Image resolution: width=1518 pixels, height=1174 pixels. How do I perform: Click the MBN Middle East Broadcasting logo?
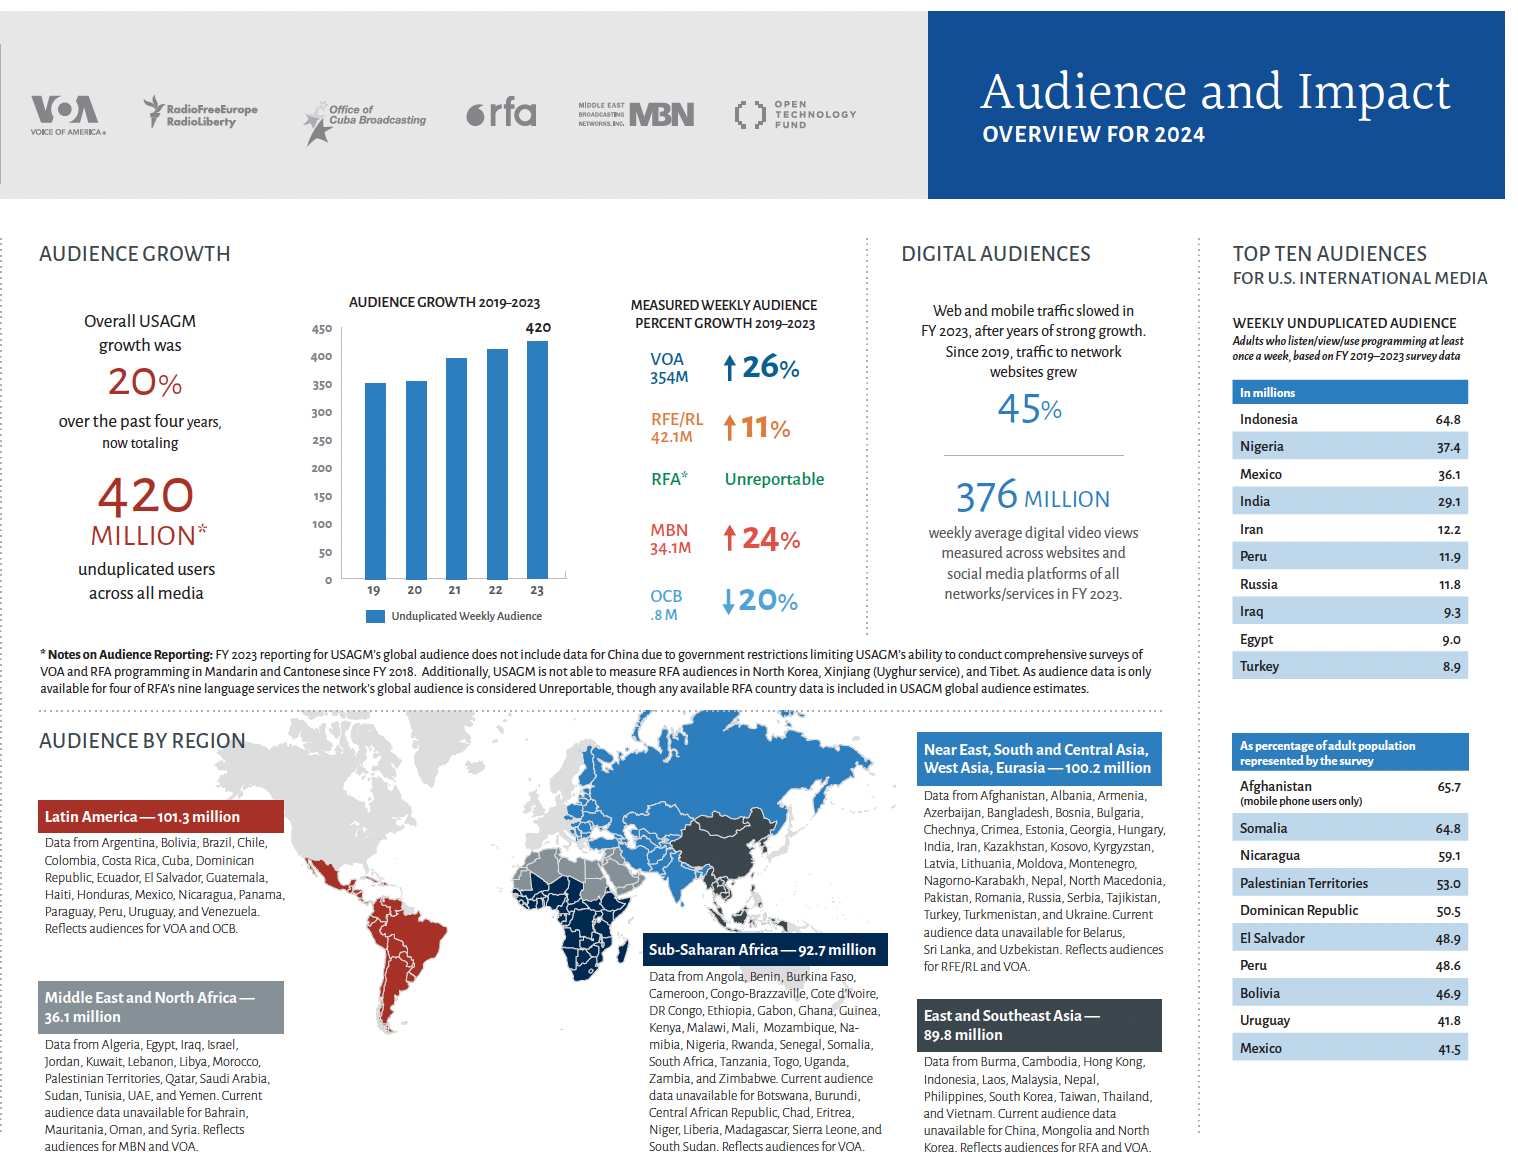point(636,114)
